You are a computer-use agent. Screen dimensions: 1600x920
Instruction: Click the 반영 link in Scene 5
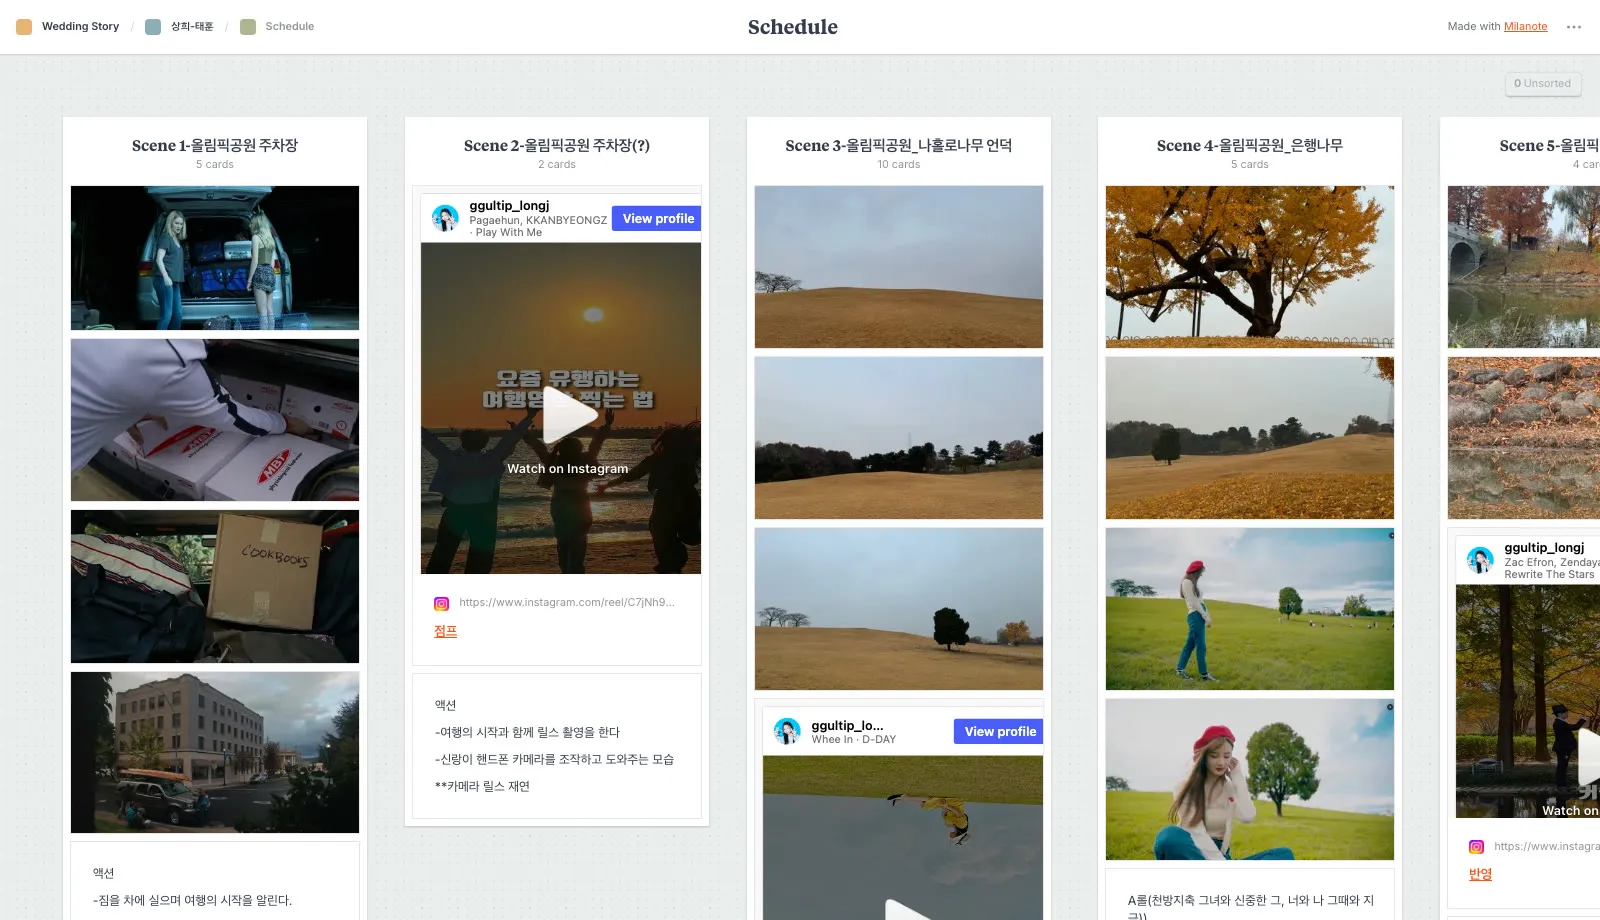point(1480,874)
